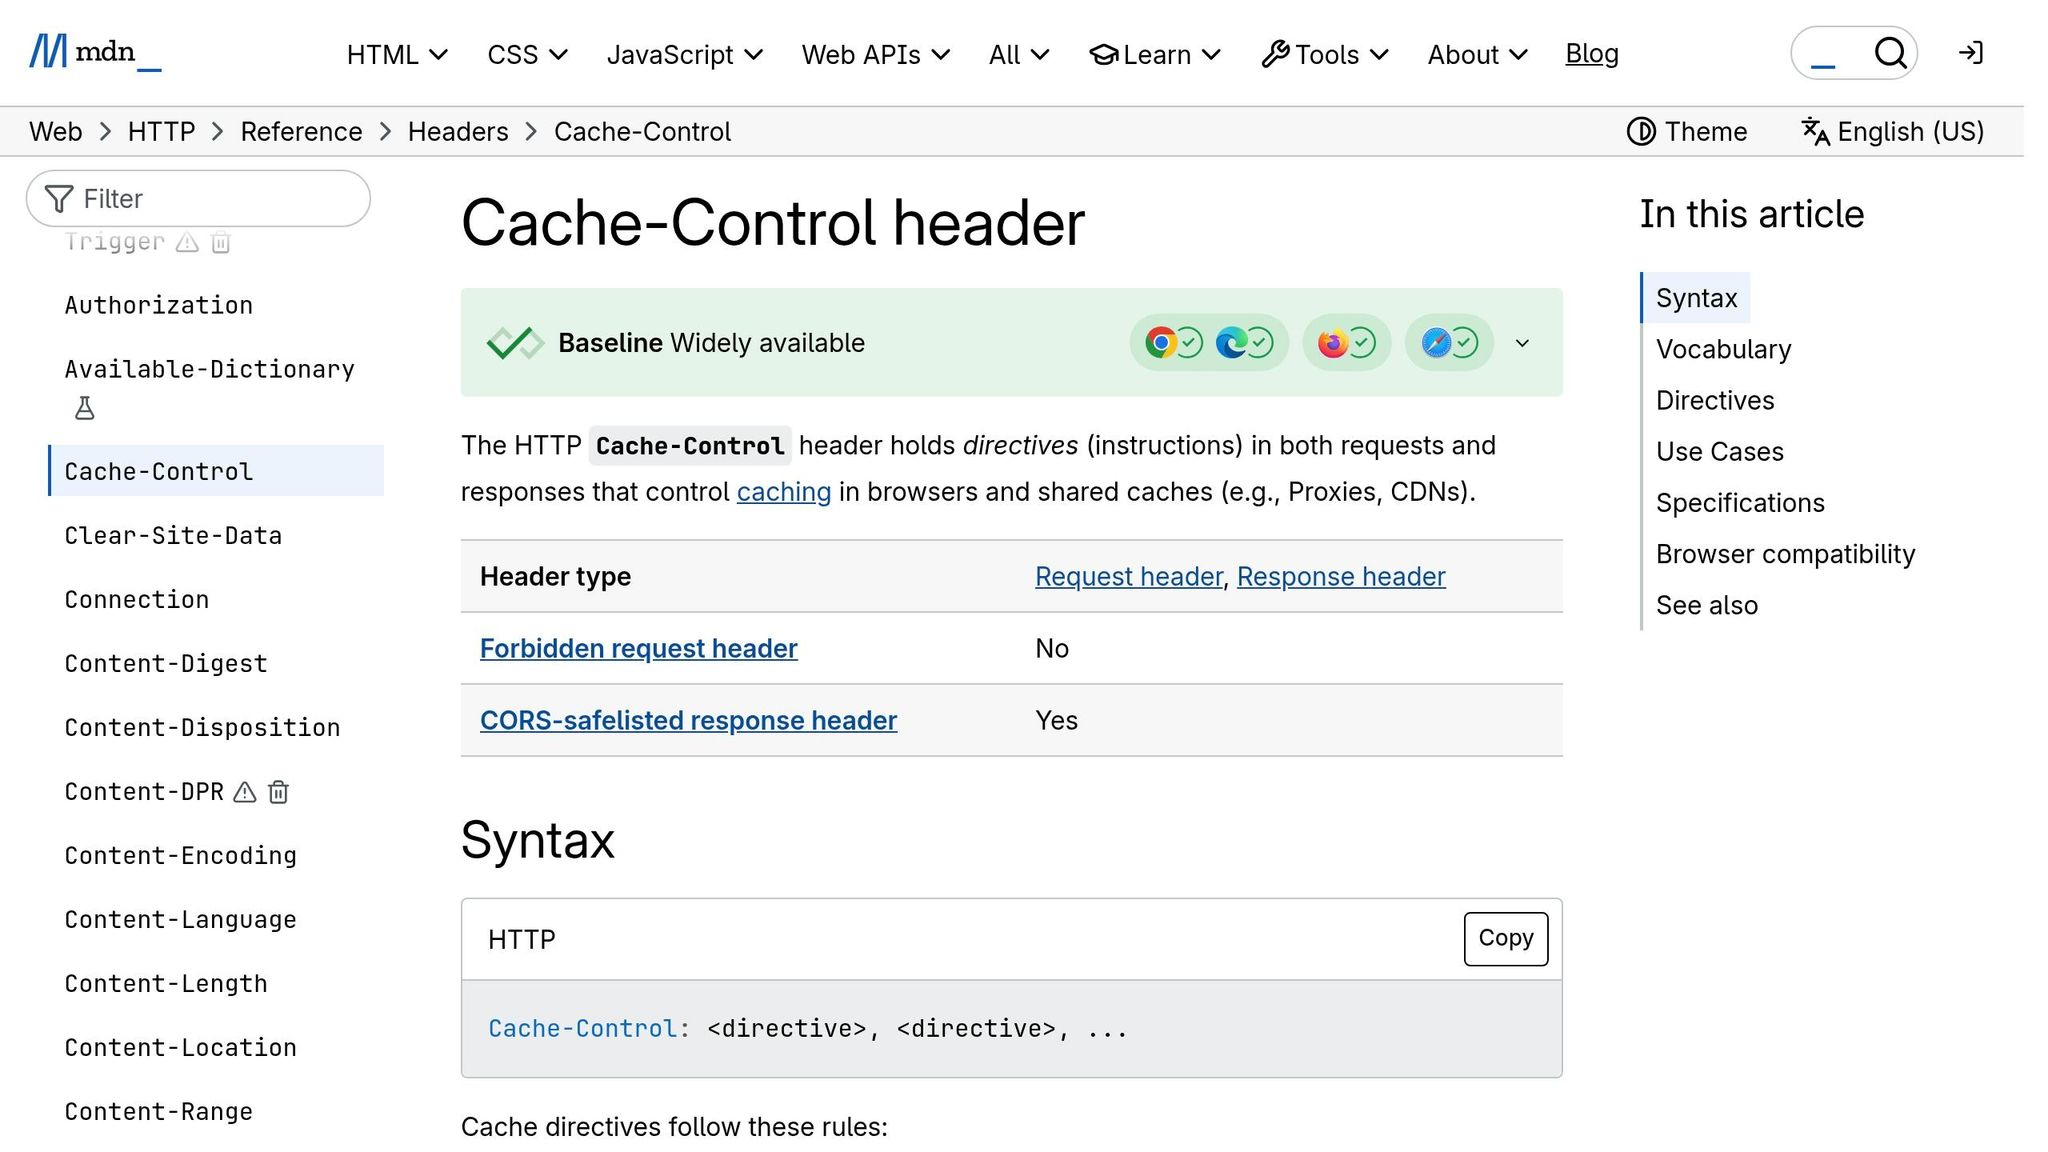Click the Learn graduation cap icon
2048x1152 pixels.
click(1104, 54)
